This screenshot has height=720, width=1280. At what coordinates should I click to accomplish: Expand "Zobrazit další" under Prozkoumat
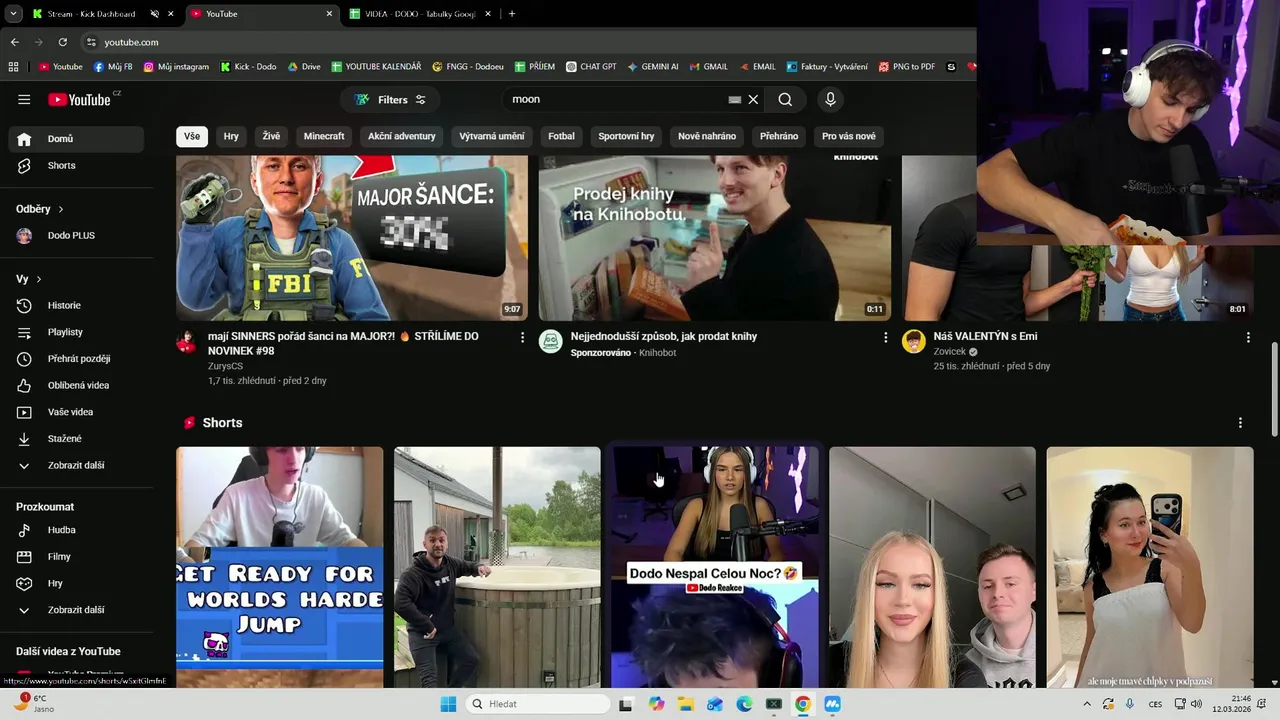click(x=76, y=610)
